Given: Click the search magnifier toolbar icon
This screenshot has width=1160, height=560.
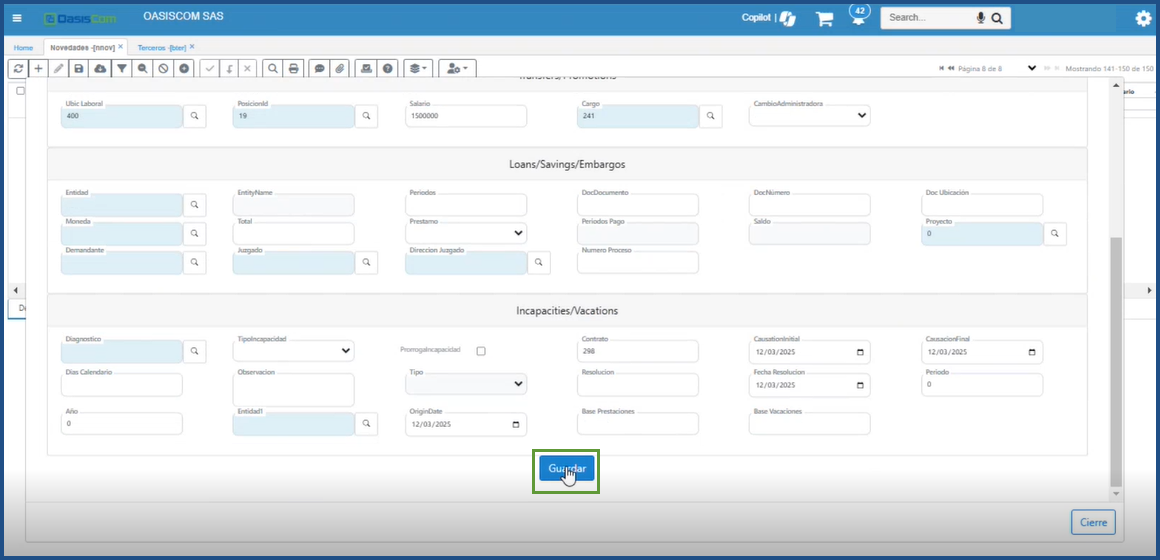Looking at the screenshot, I should (272, 68).
